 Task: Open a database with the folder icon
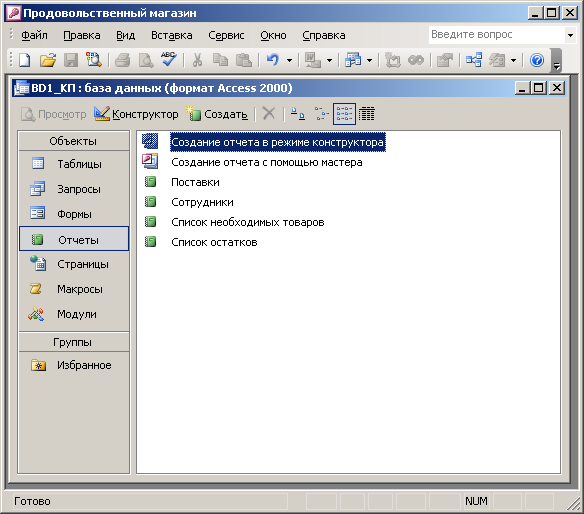(x=48, y=60)
